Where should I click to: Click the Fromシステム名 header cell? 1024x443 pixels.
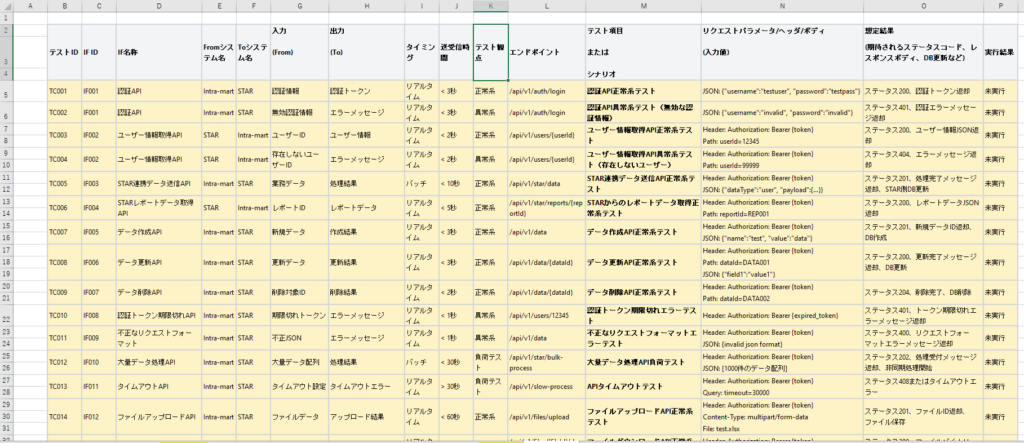[x=219, y=52]
